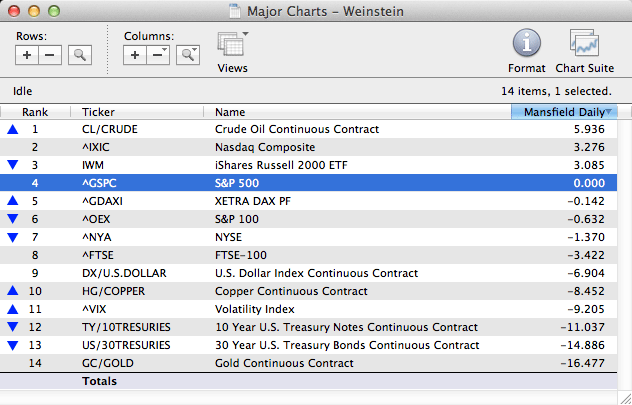Click the document icon in title bar
The image size is (632, 405).
235,10
